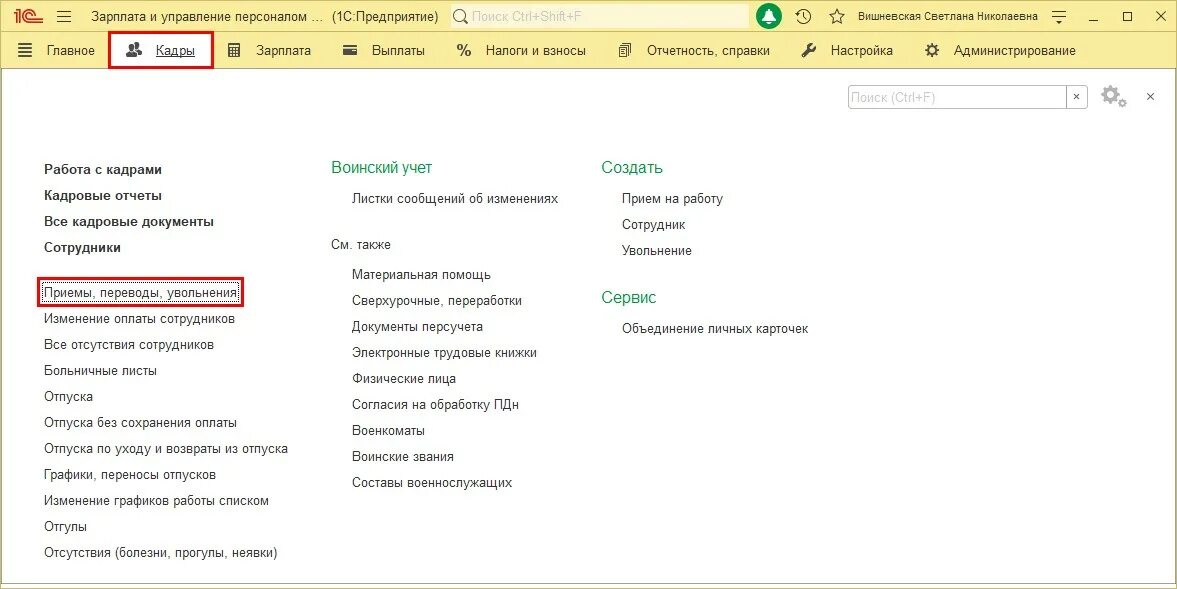Focus the menu search field Поиск (Ctrl+F)
This screenshot has width=1177, height=589.
click(957, 97)
